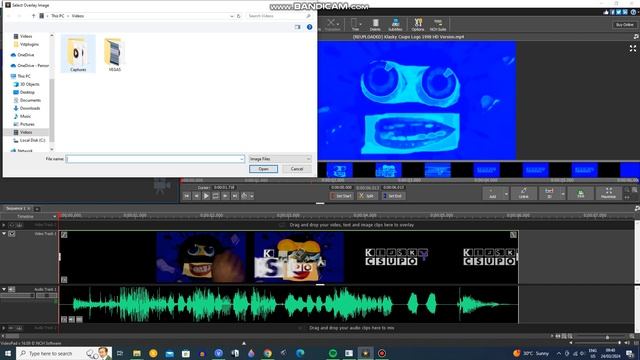Open the Captures folder in dialog
Screen dimensions: 640x360
click(x=78, y=54)
